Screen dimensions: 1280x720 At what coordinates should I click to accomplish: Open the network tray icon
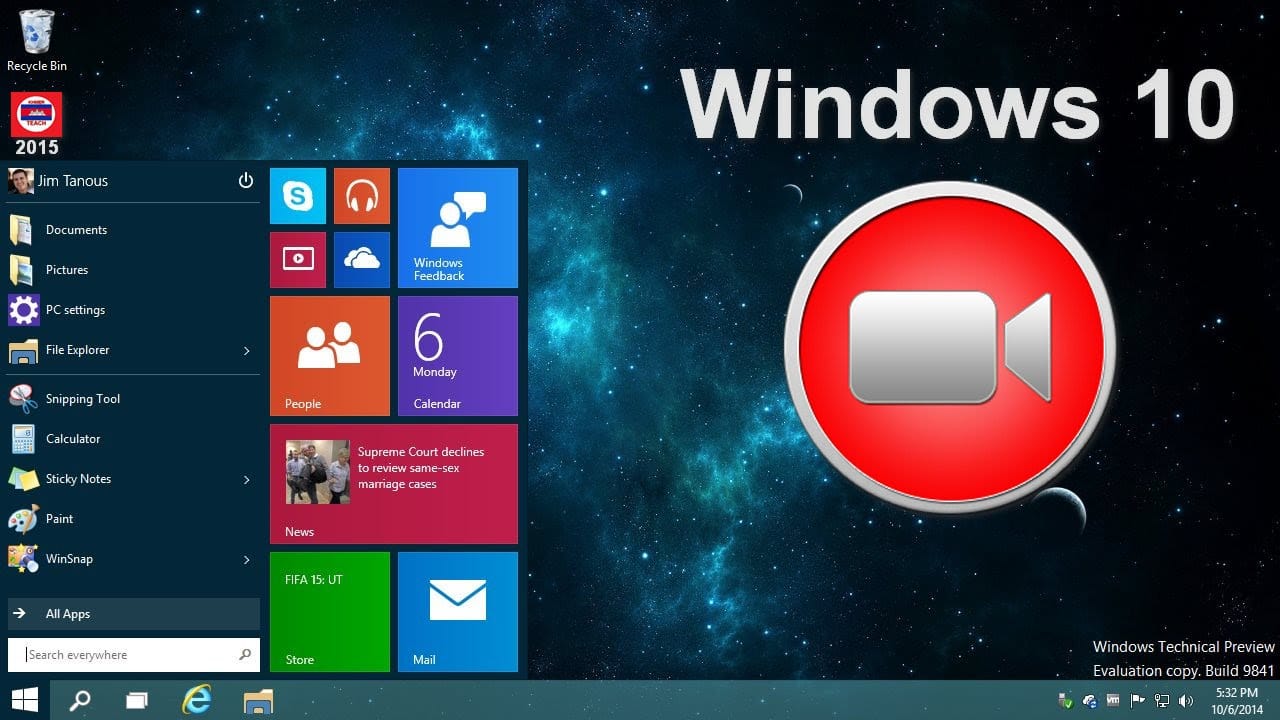(x=1162, y=701)
